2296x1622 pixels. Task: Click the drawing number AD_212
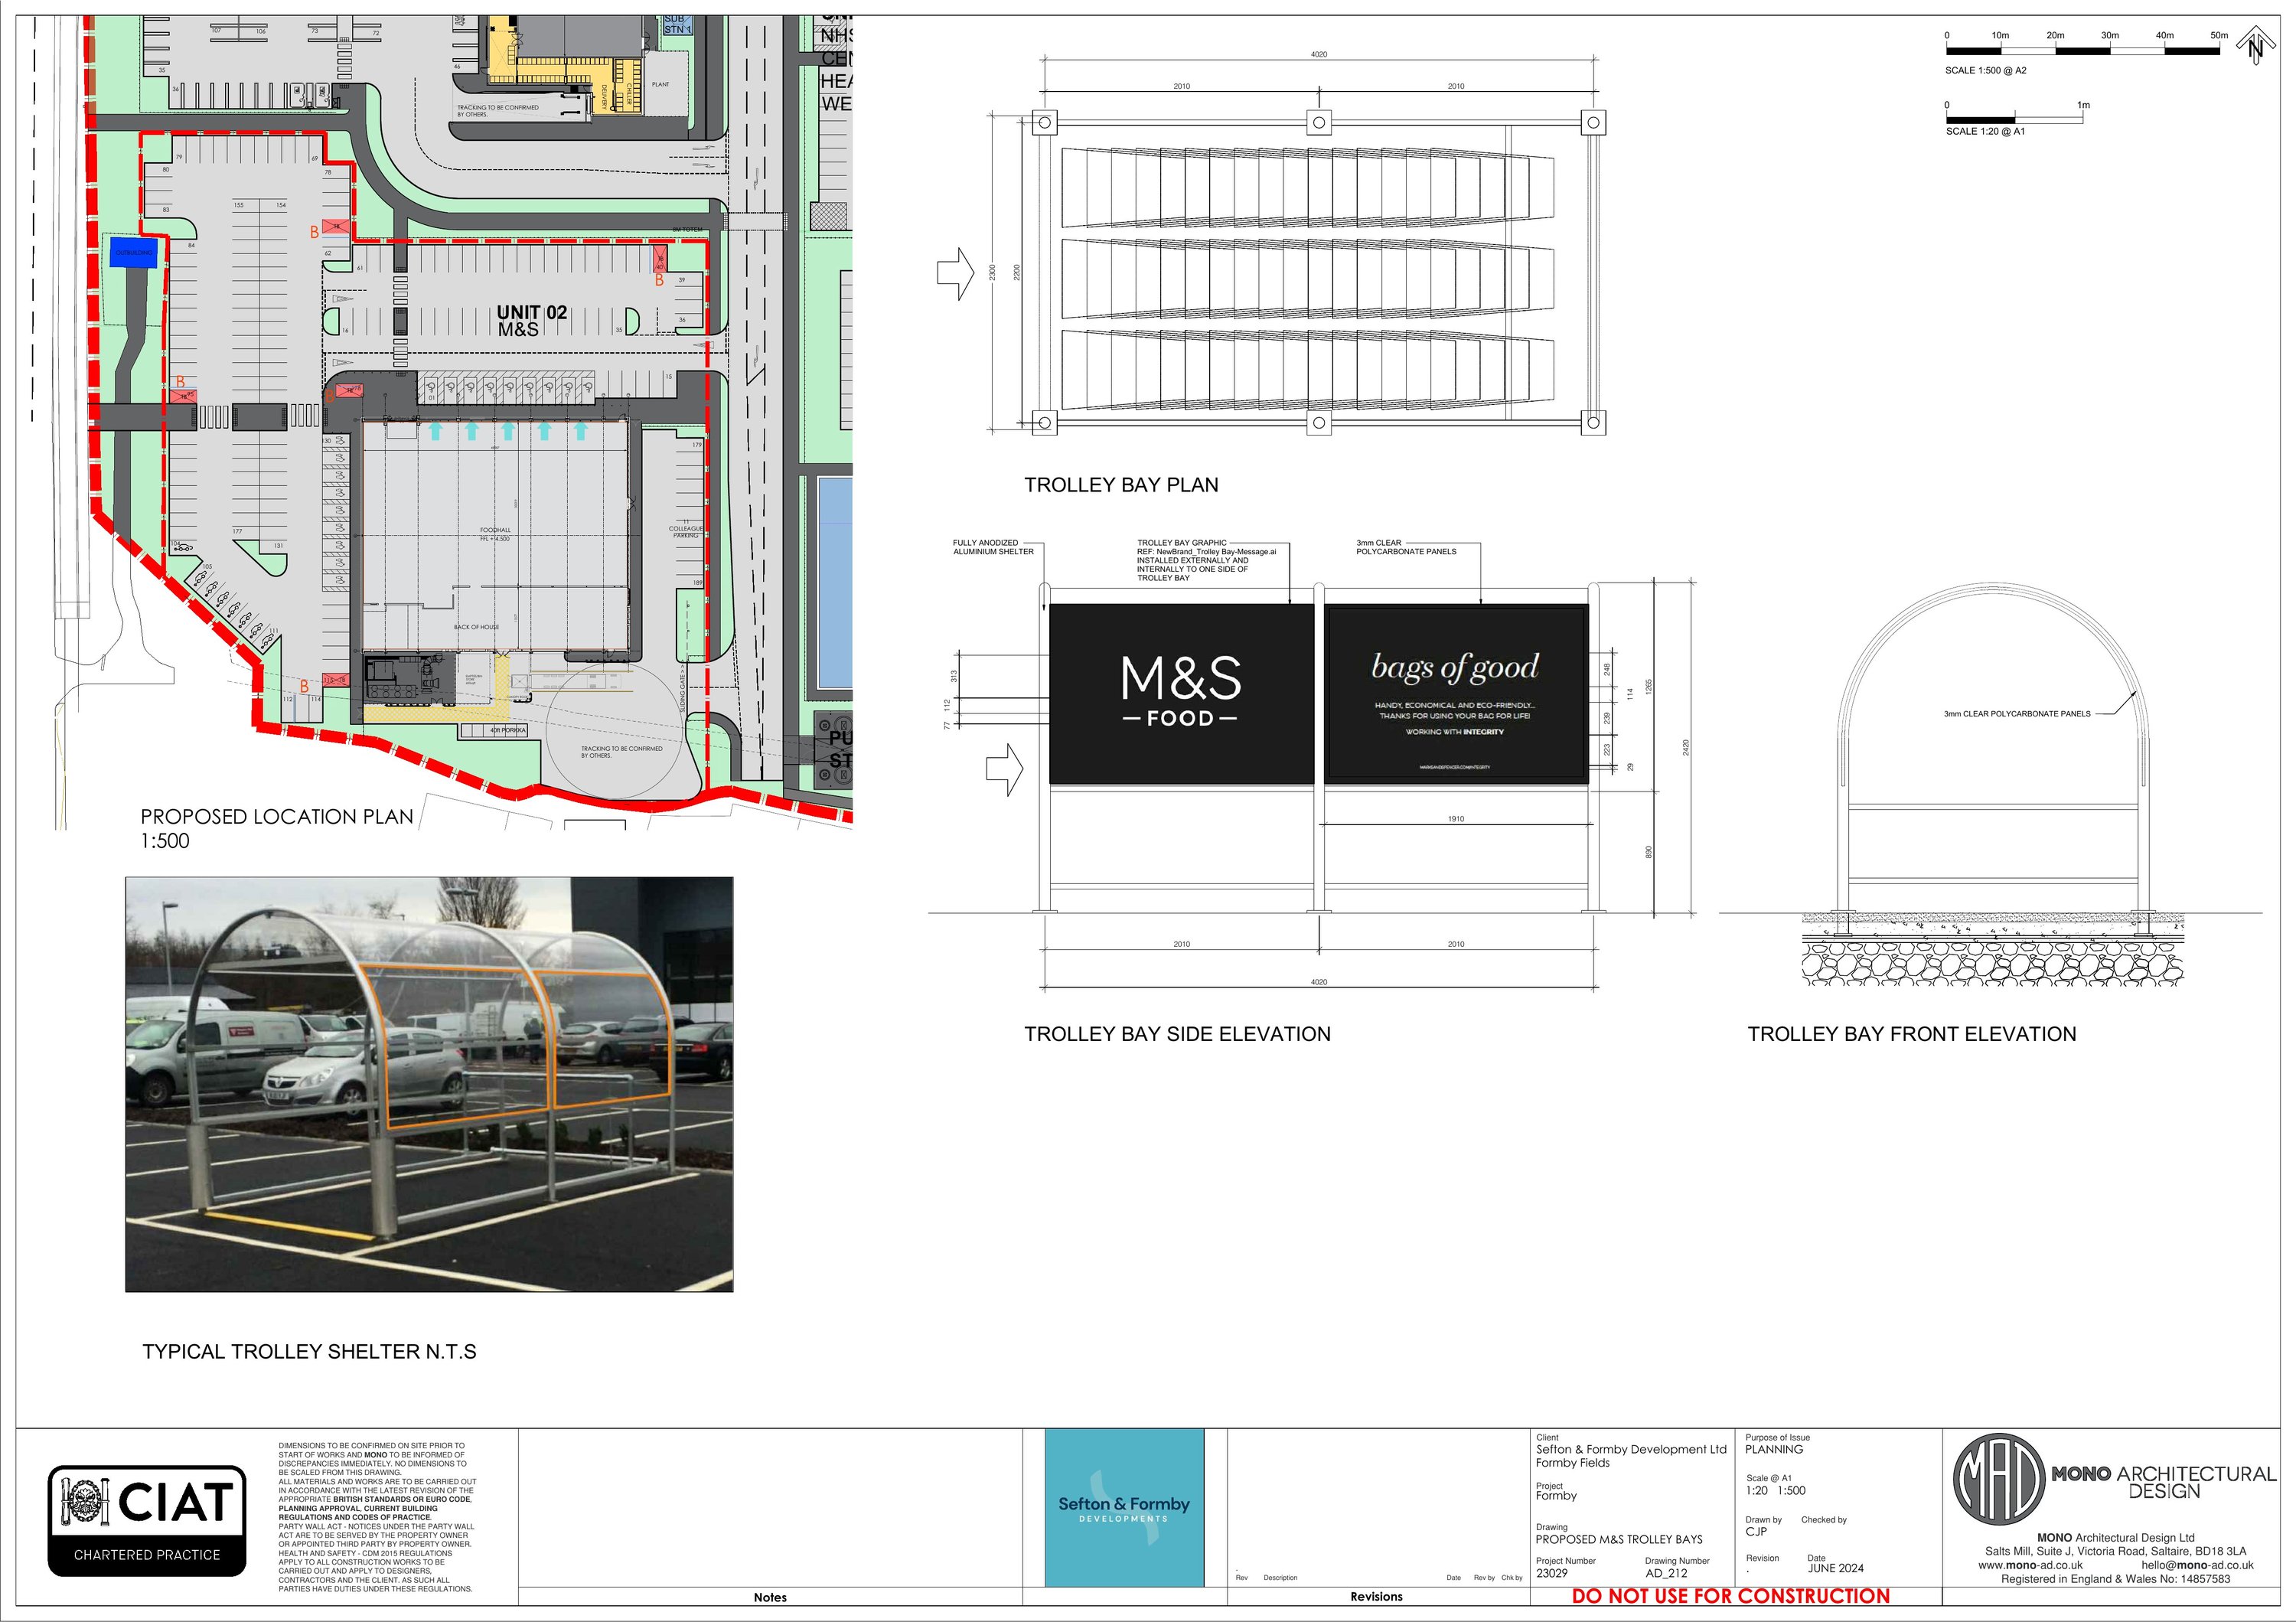[x=1666, y=1573]
